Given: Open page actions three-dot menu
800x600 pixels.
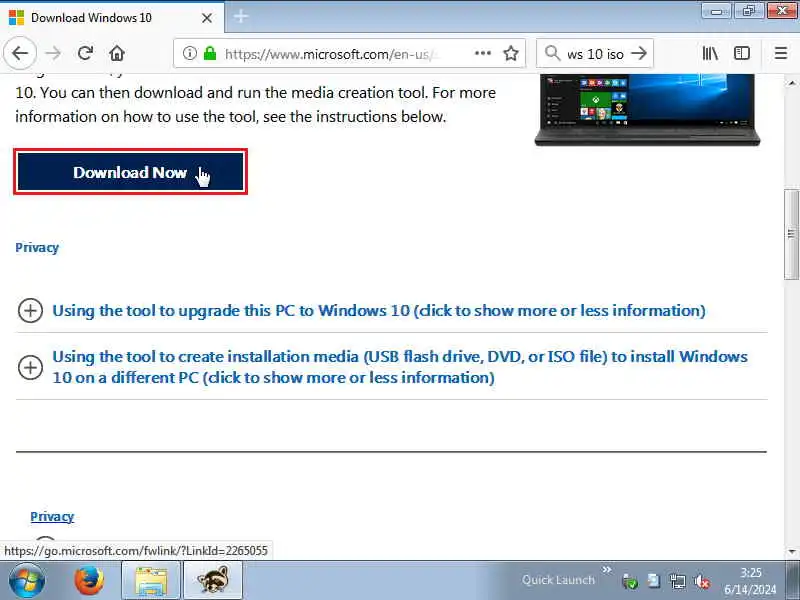Looking at the screenshot, I should pyautogui.click(x=483, y=53).
